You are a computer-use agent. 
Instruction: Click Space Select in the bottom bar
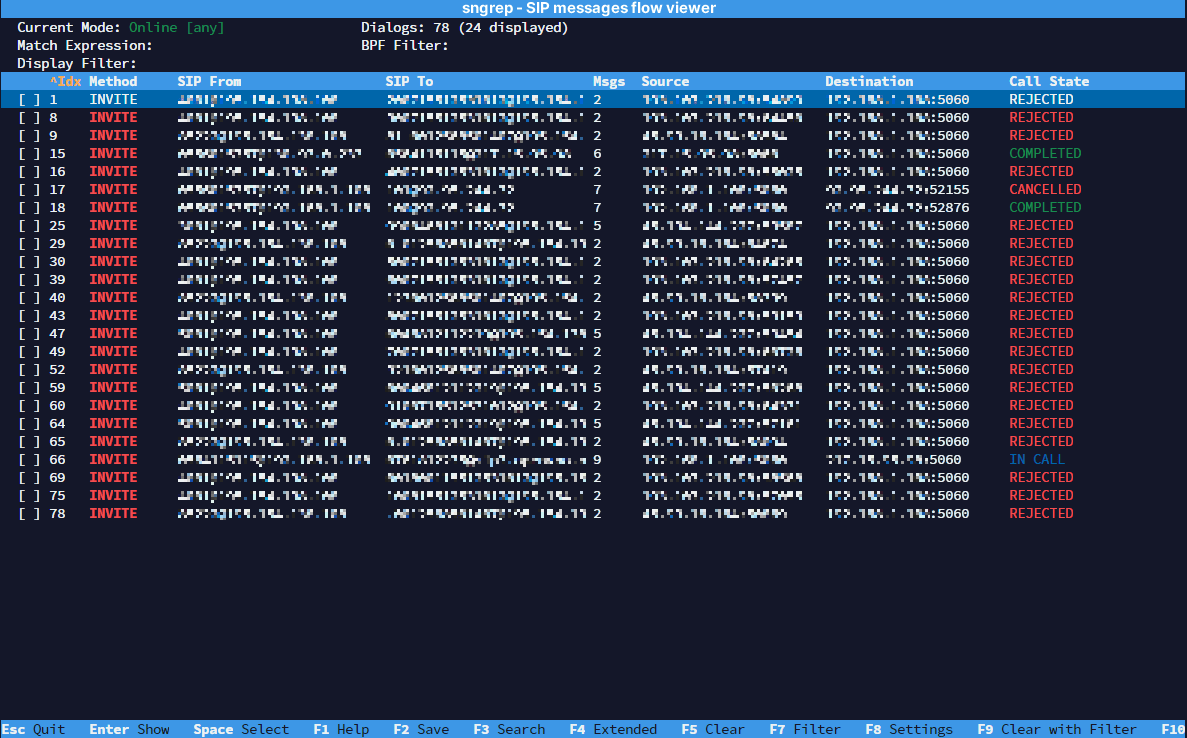pyautogui.click(x=241, y=730)
